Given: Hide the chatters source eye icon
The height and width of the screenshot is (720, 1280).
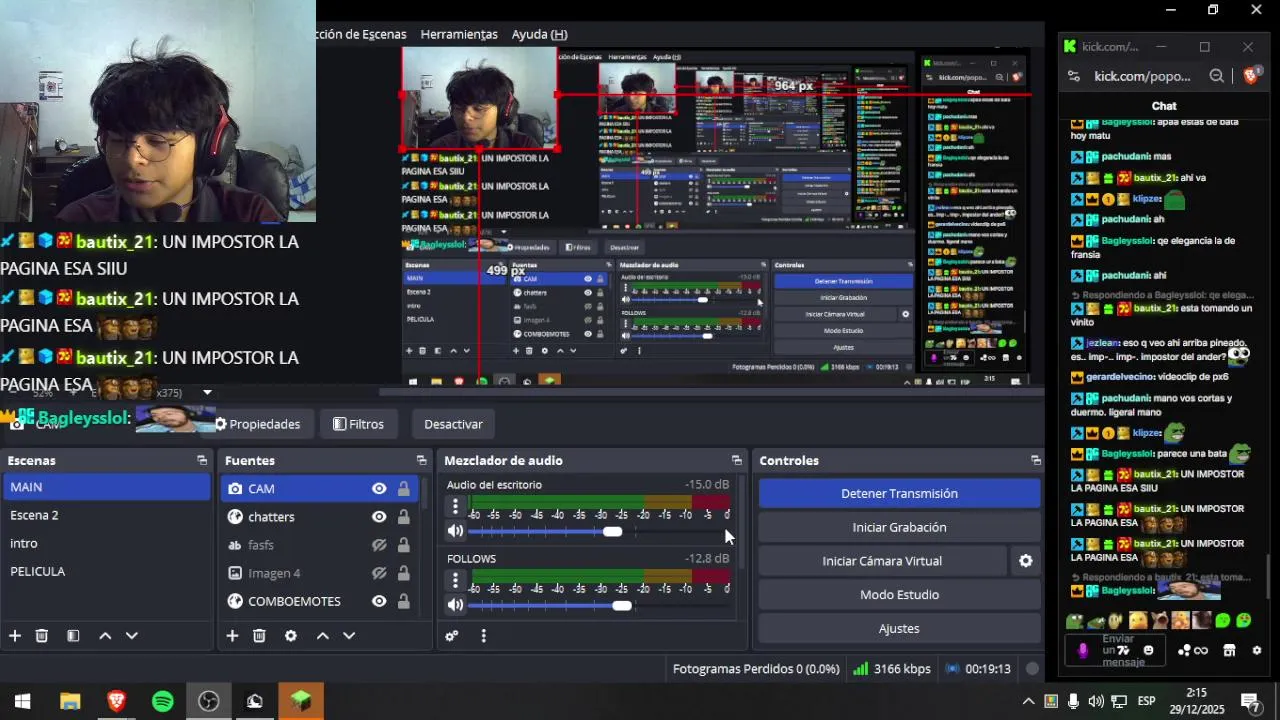Looking at the screenshot, I should (379, 517).
